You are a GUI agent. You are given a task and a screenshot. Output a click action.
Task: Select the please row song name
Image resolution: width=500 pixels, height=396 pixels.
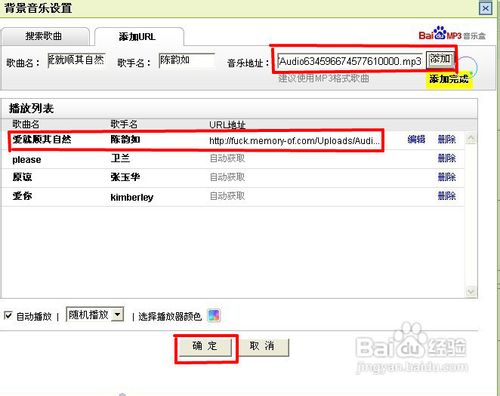point(27,160)
